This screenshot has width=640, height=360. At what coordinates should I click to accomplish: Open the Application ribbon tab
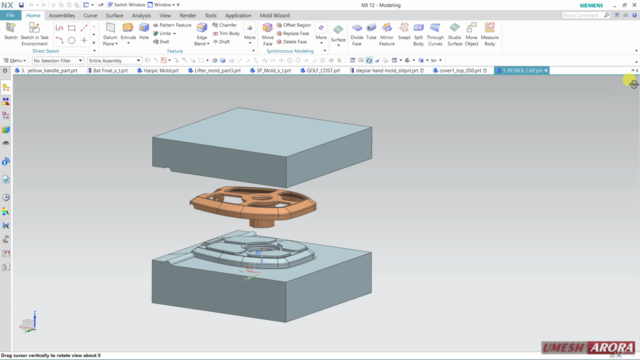click(238, 16)
